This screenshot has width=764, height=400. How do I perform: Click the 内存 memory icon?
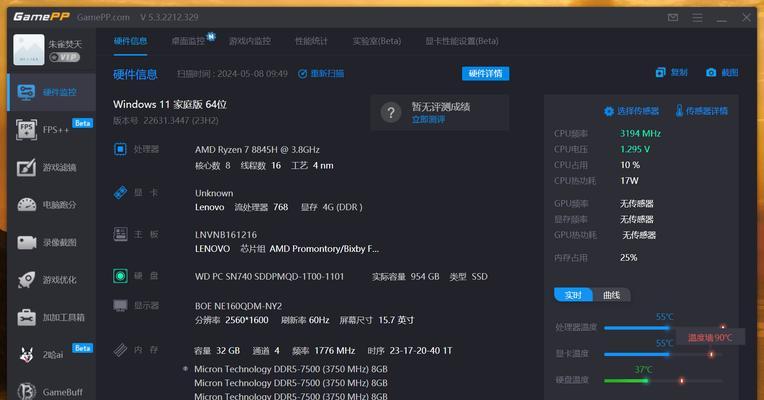coord(120,349)
